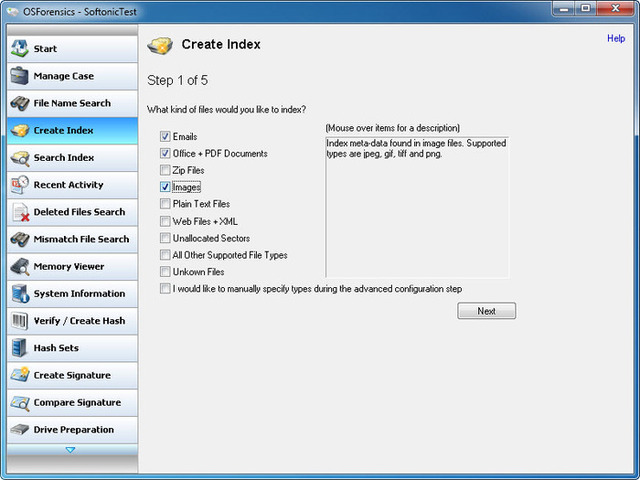Check All Other Supported File Types
Image resolution: width=640 pixels, height=480 pixels.
[x=165, y=255]
